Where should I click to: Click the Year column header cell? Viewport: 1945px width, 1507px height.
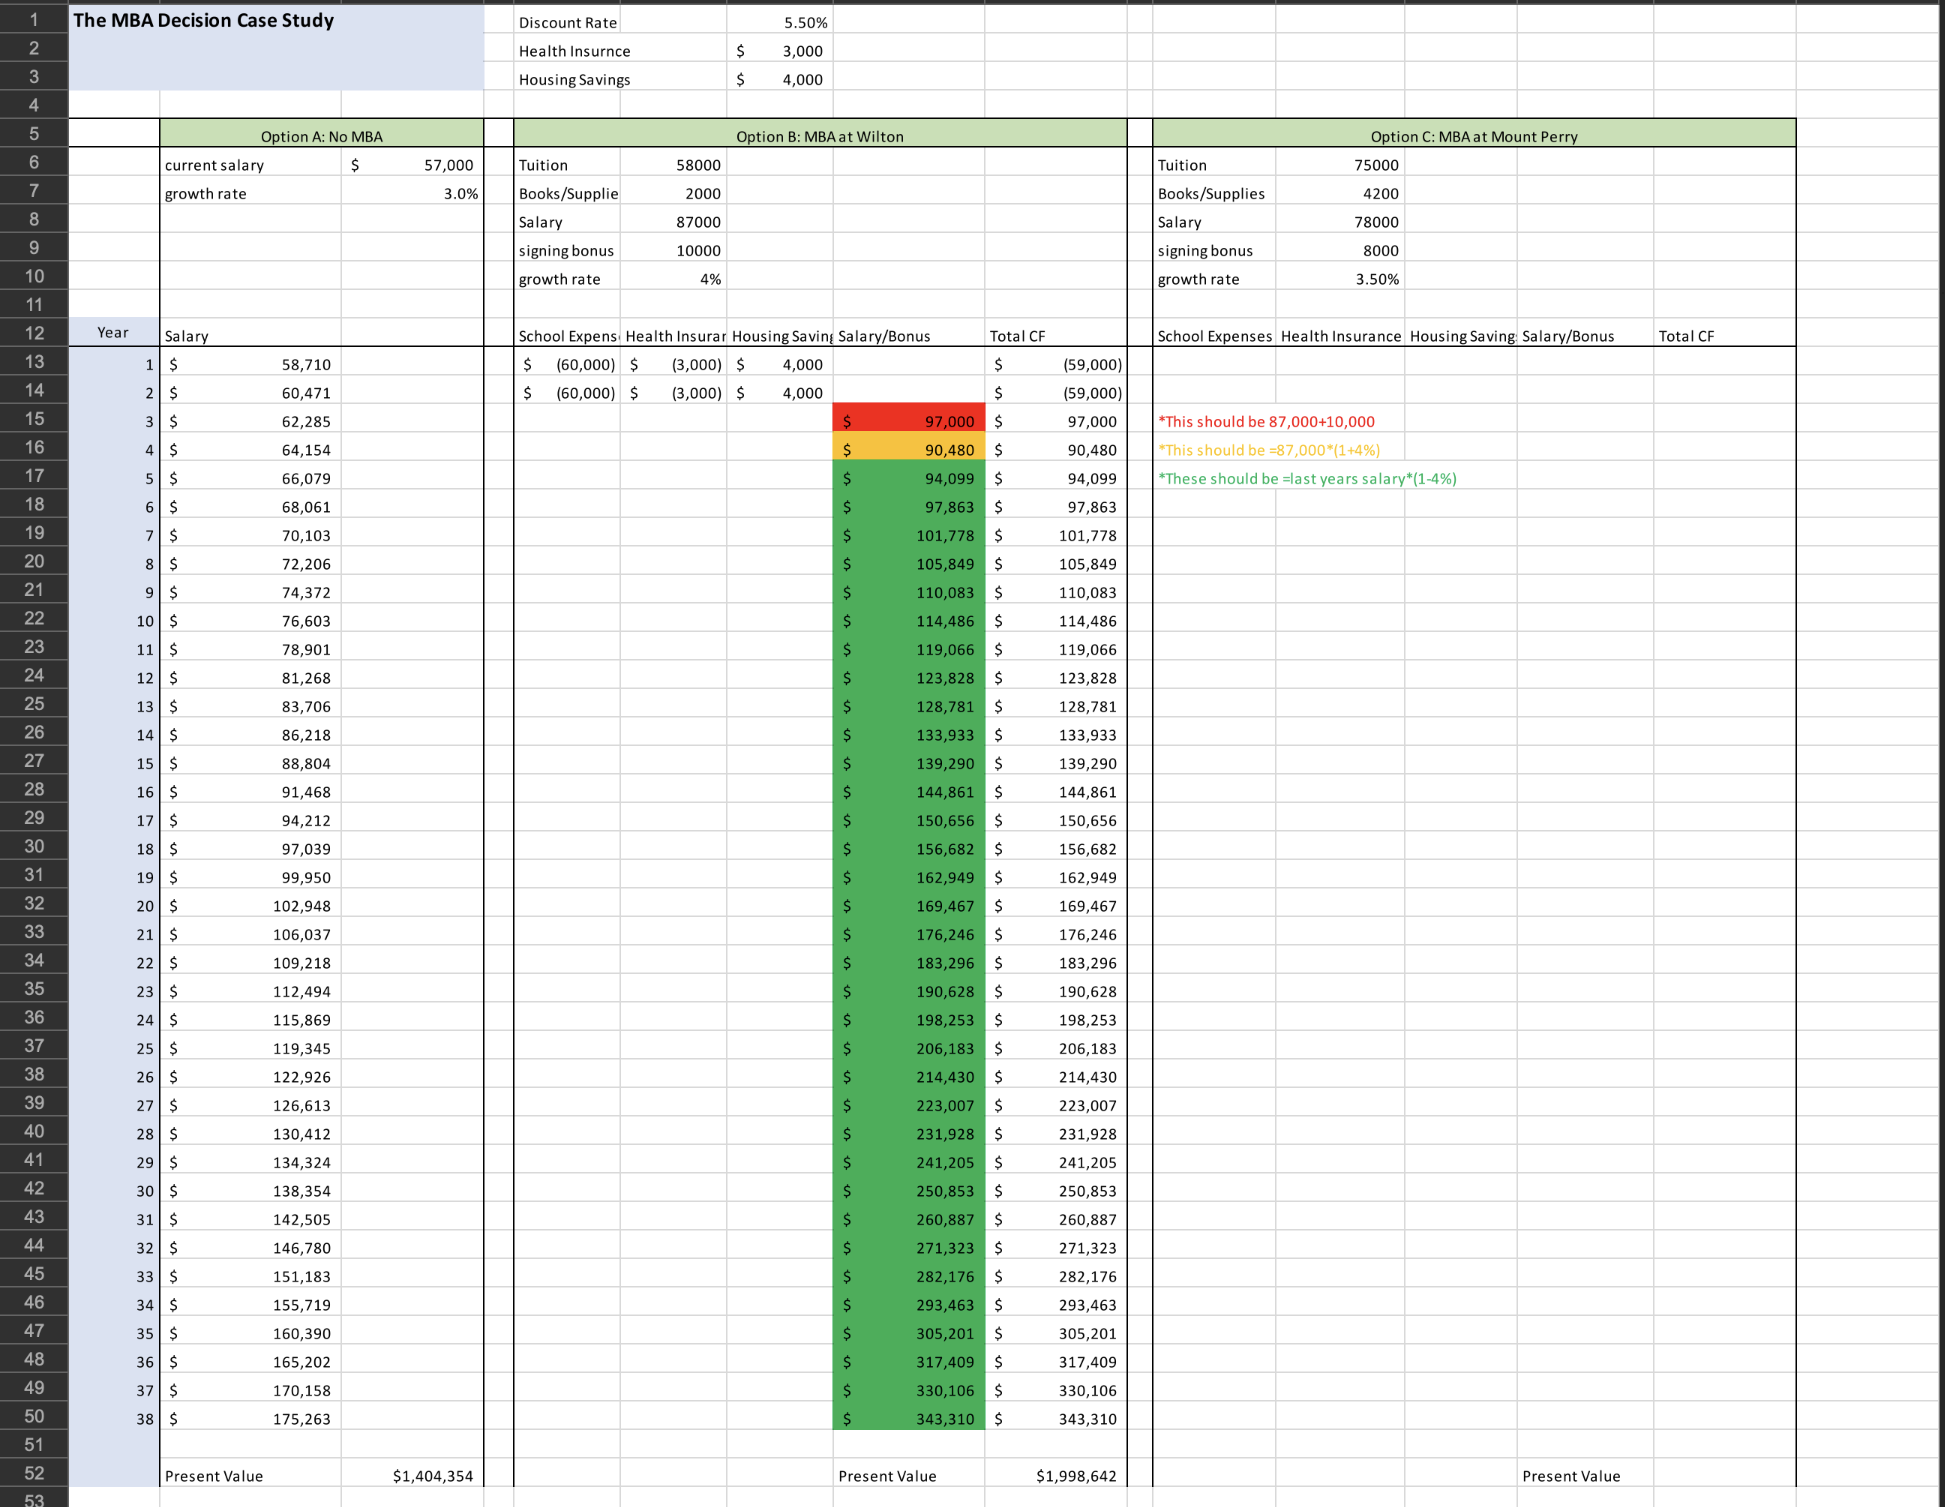coord(113,333)
